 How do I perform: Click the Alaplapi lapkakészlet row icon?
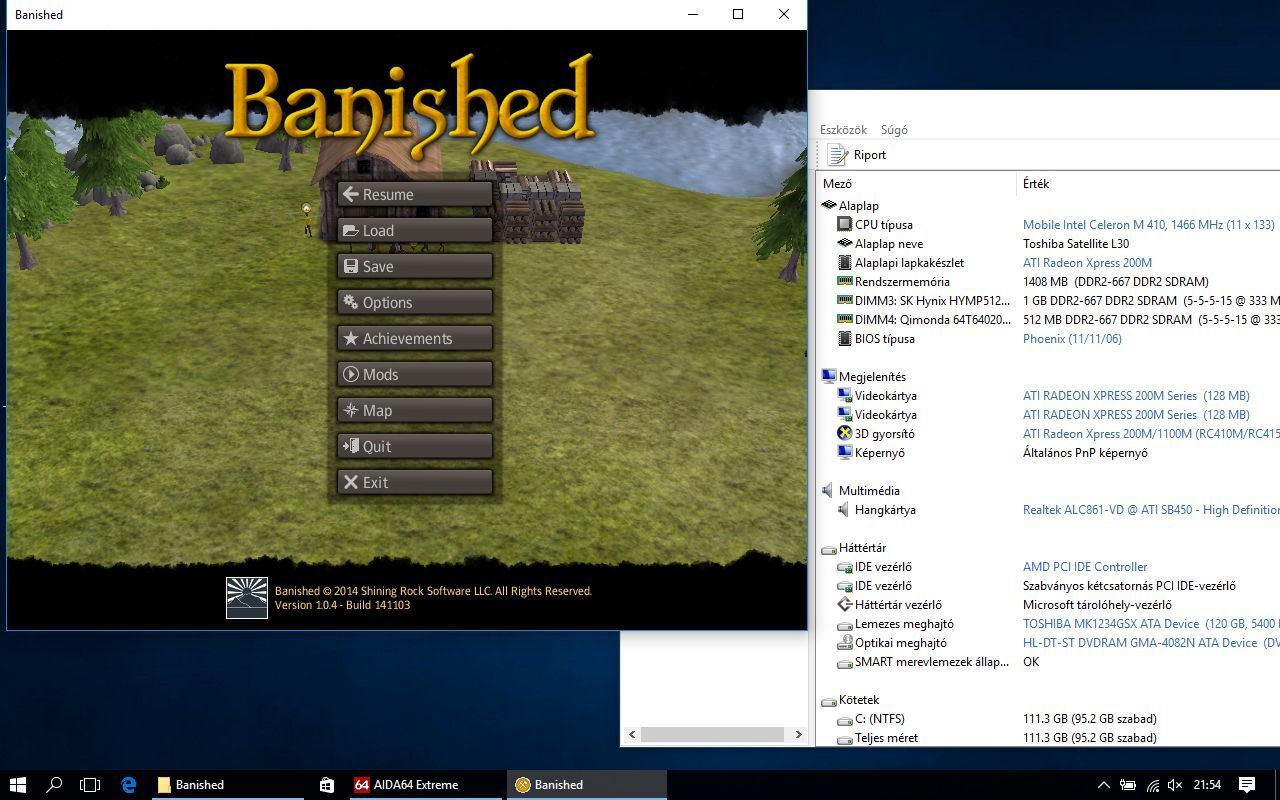pos(845,263)
